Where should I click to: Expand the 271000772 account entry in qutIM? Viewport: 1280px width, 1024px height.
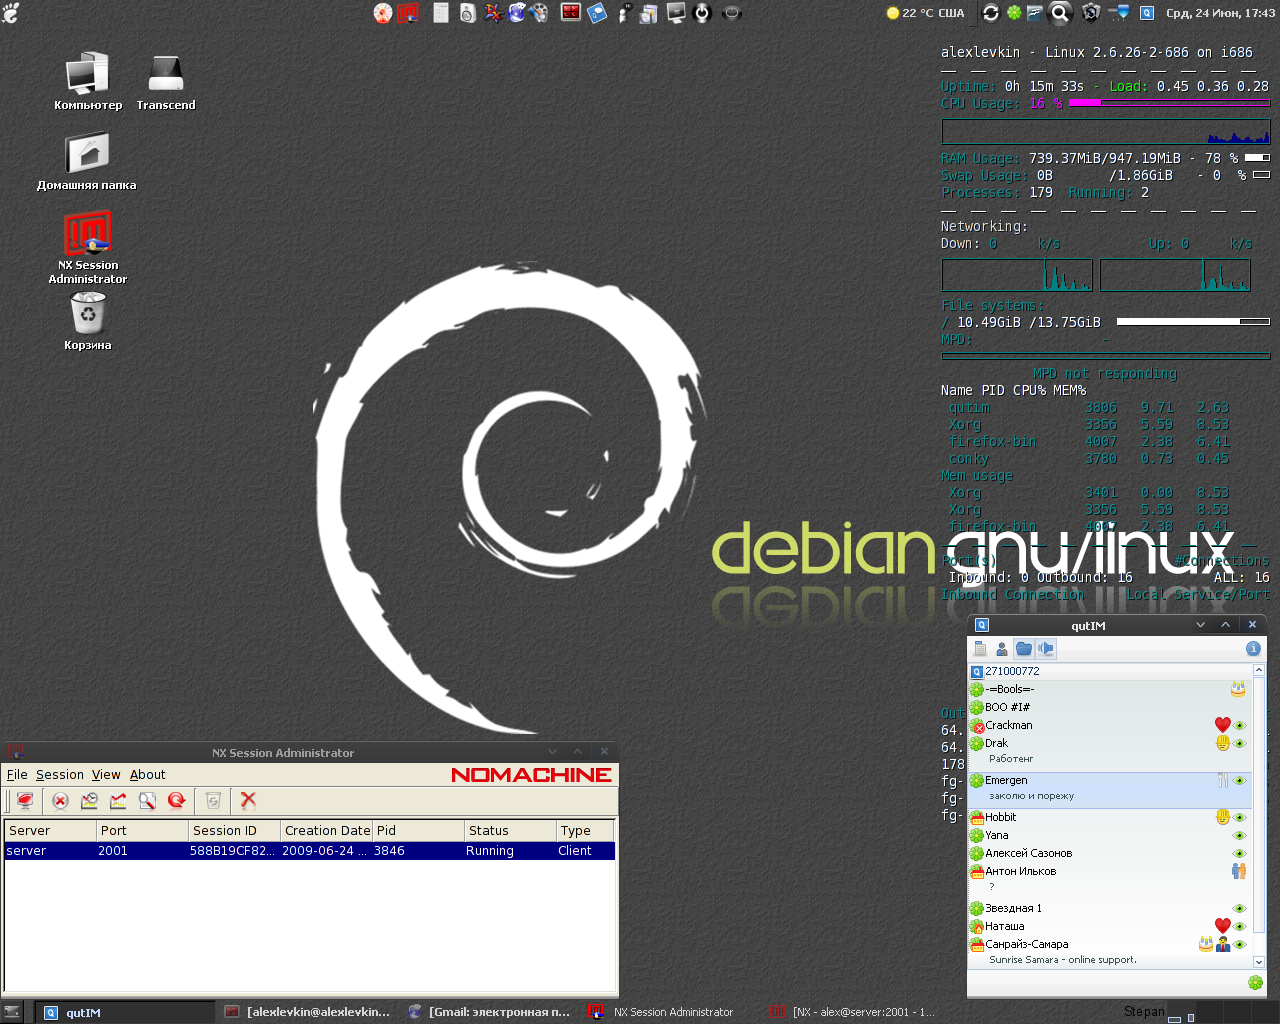(x=1012, y=671)
